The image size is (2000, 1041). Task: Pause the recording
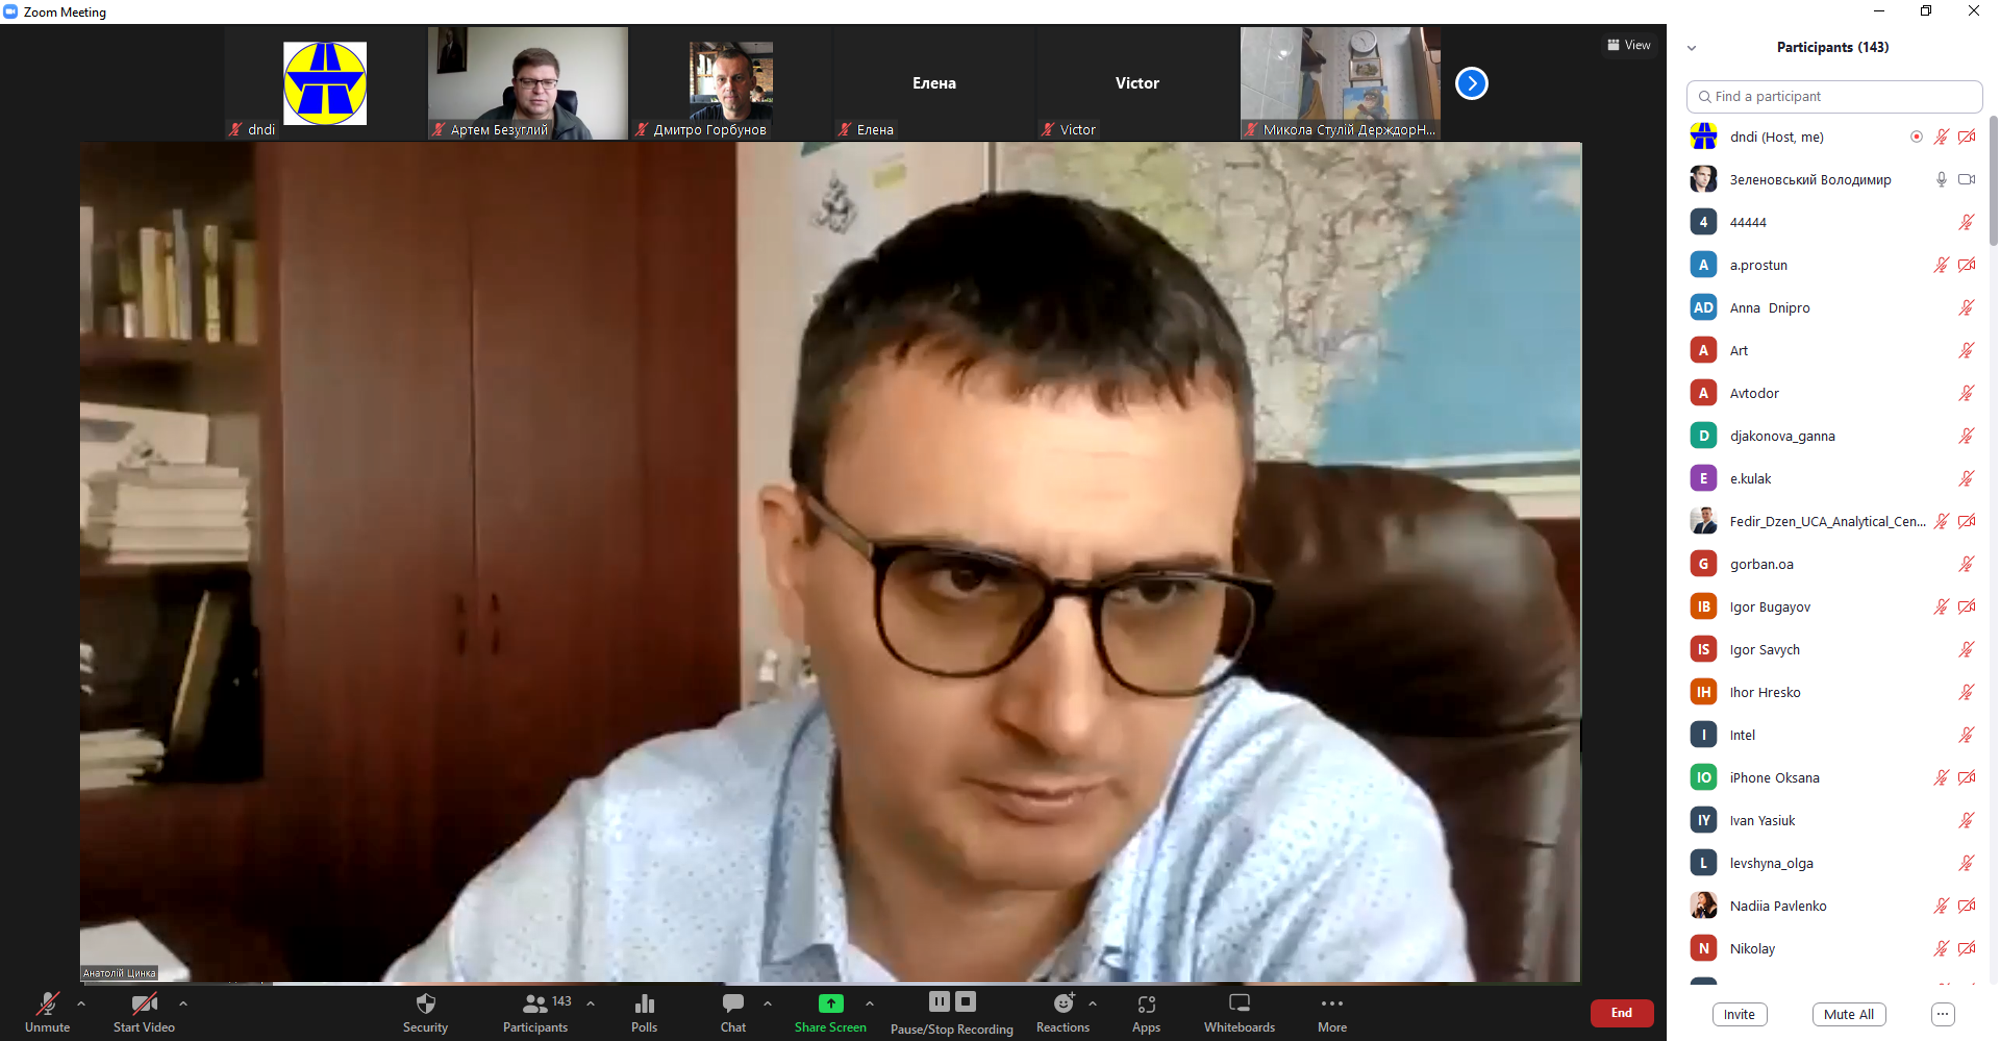[938, 1001]
